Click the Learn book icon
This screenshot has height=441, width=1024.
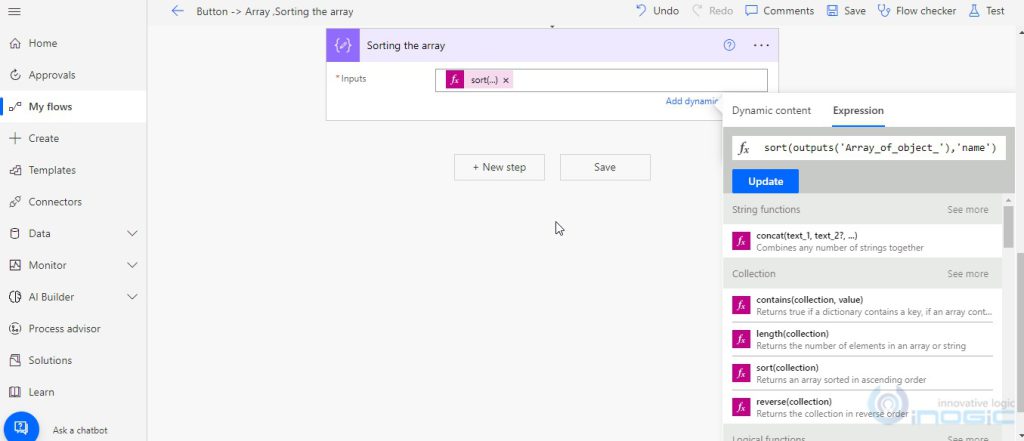point(15,392)
